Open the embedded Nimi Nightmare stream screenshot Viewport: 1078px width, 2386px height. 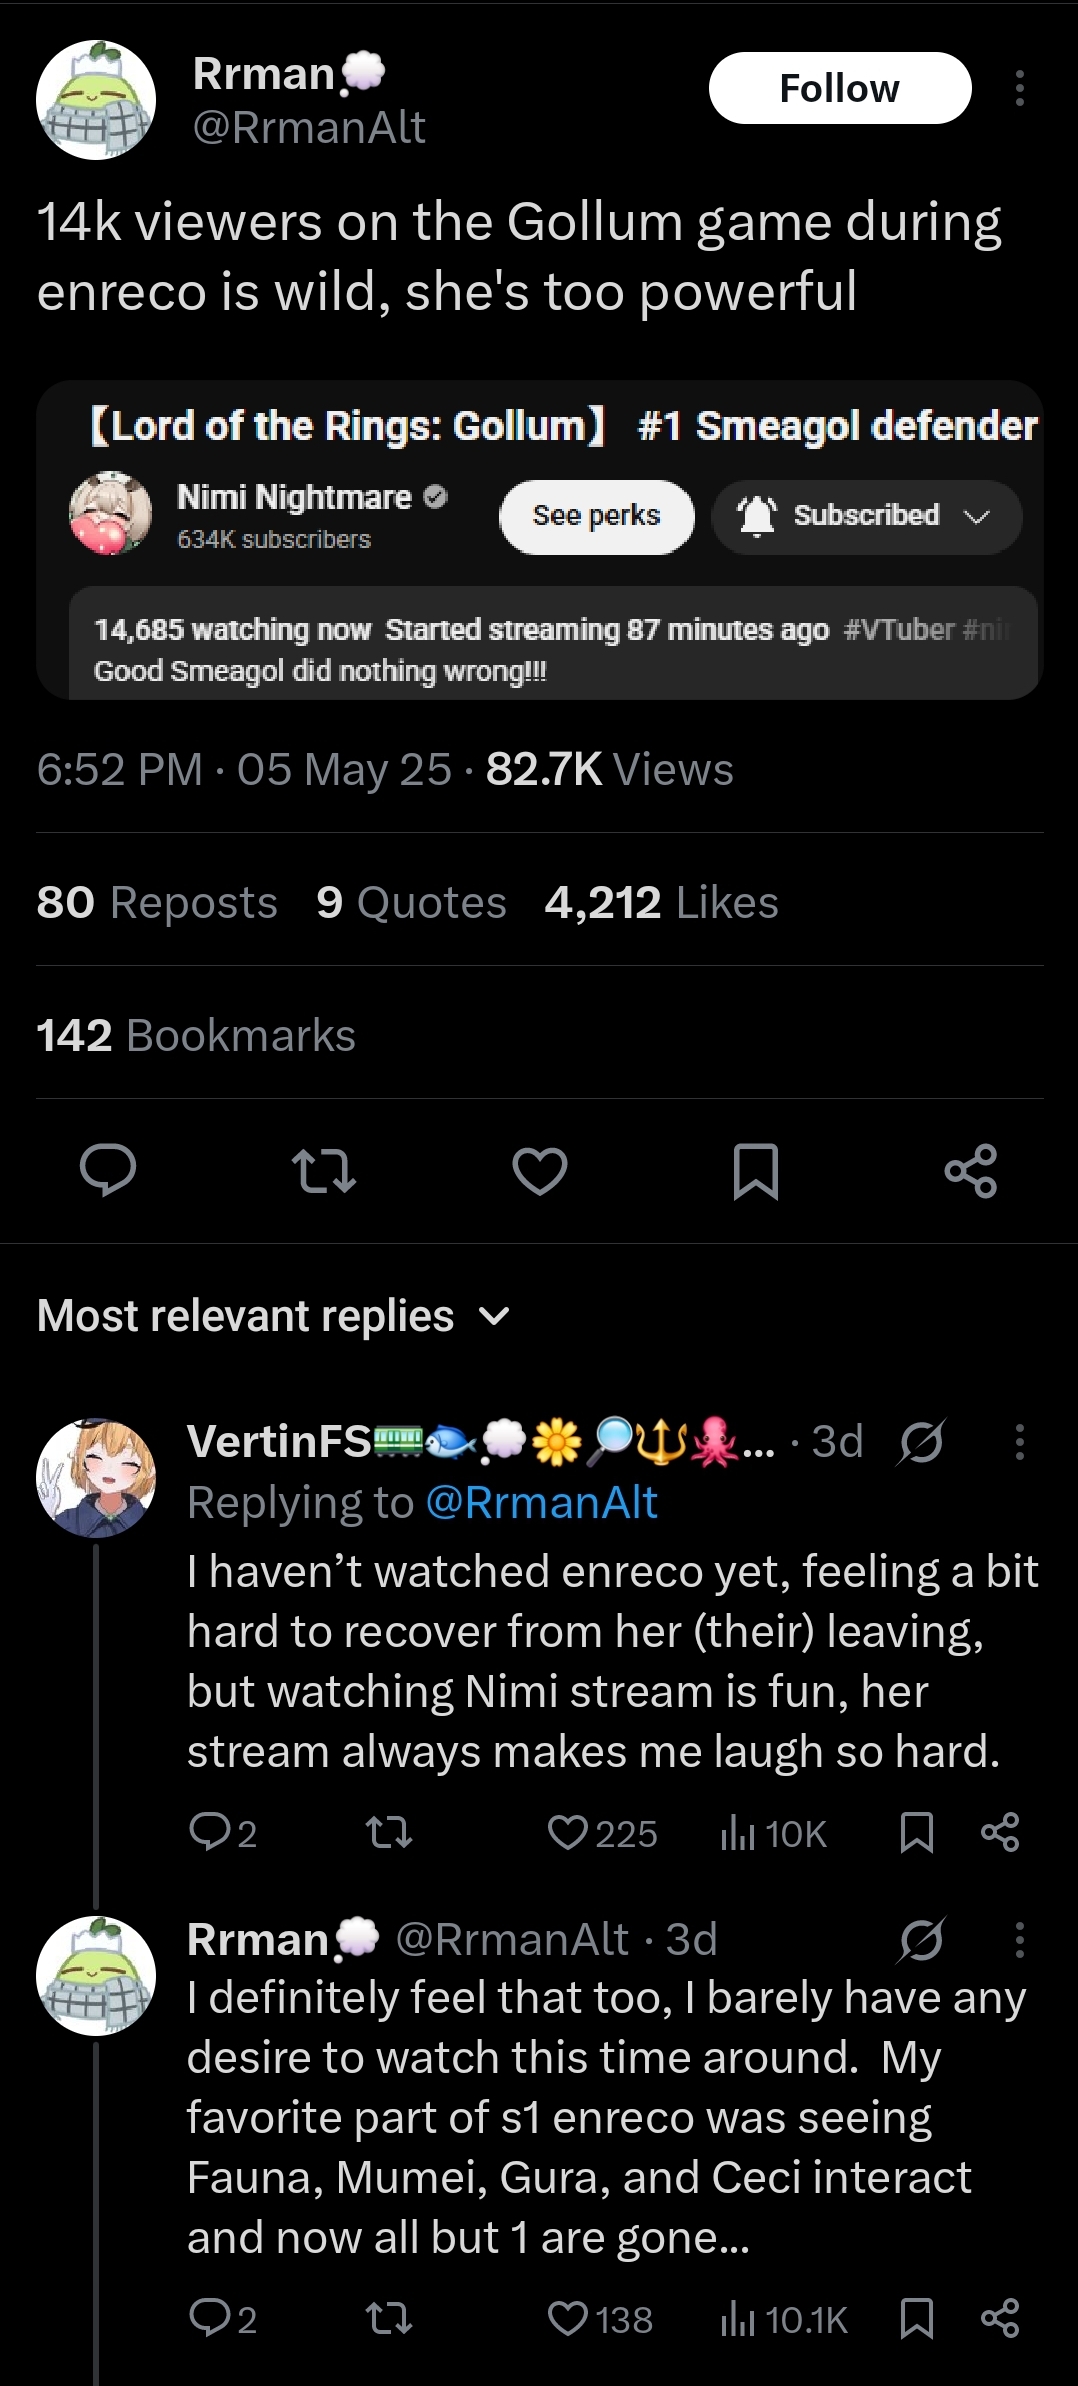point(540,540)
